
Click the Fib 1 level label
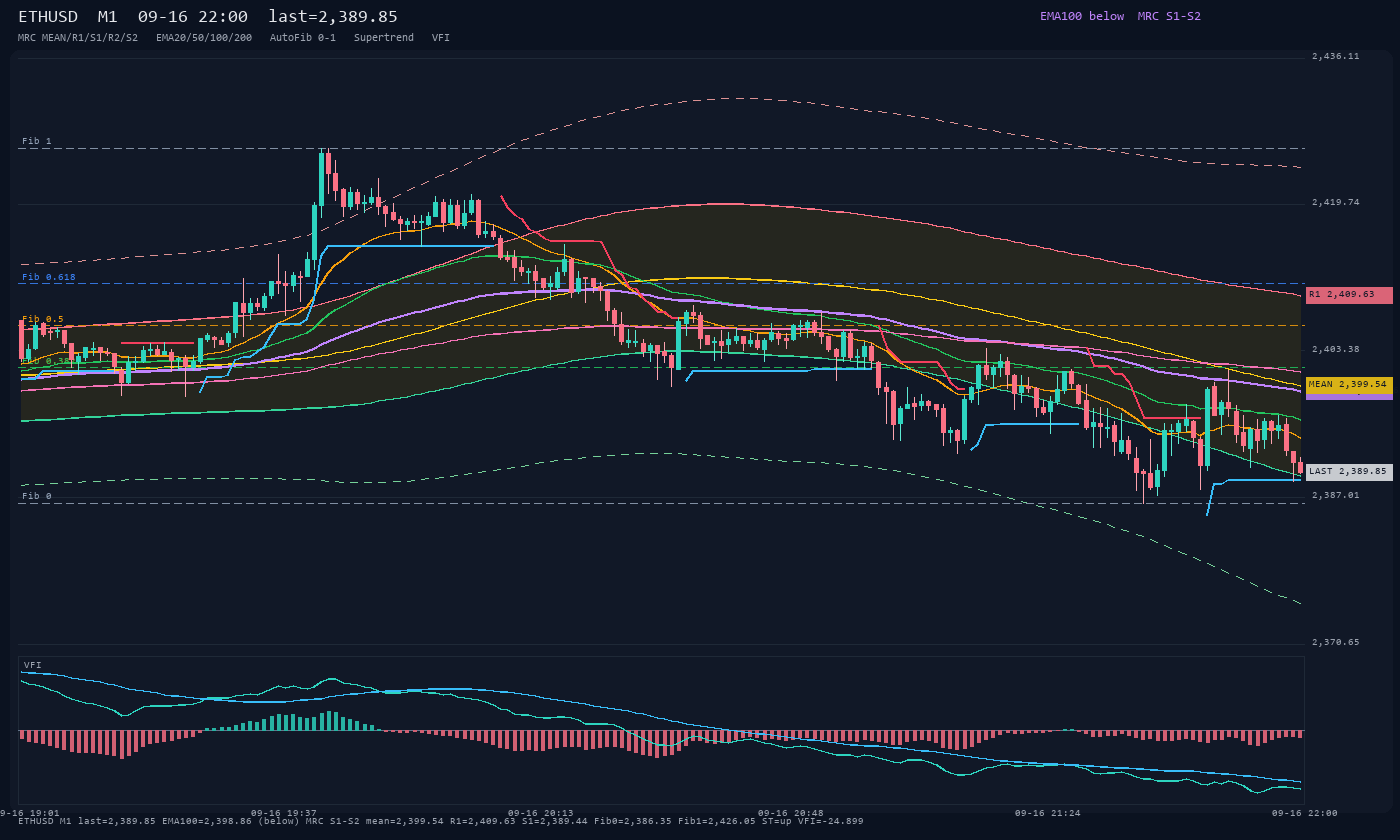point(37,141)
